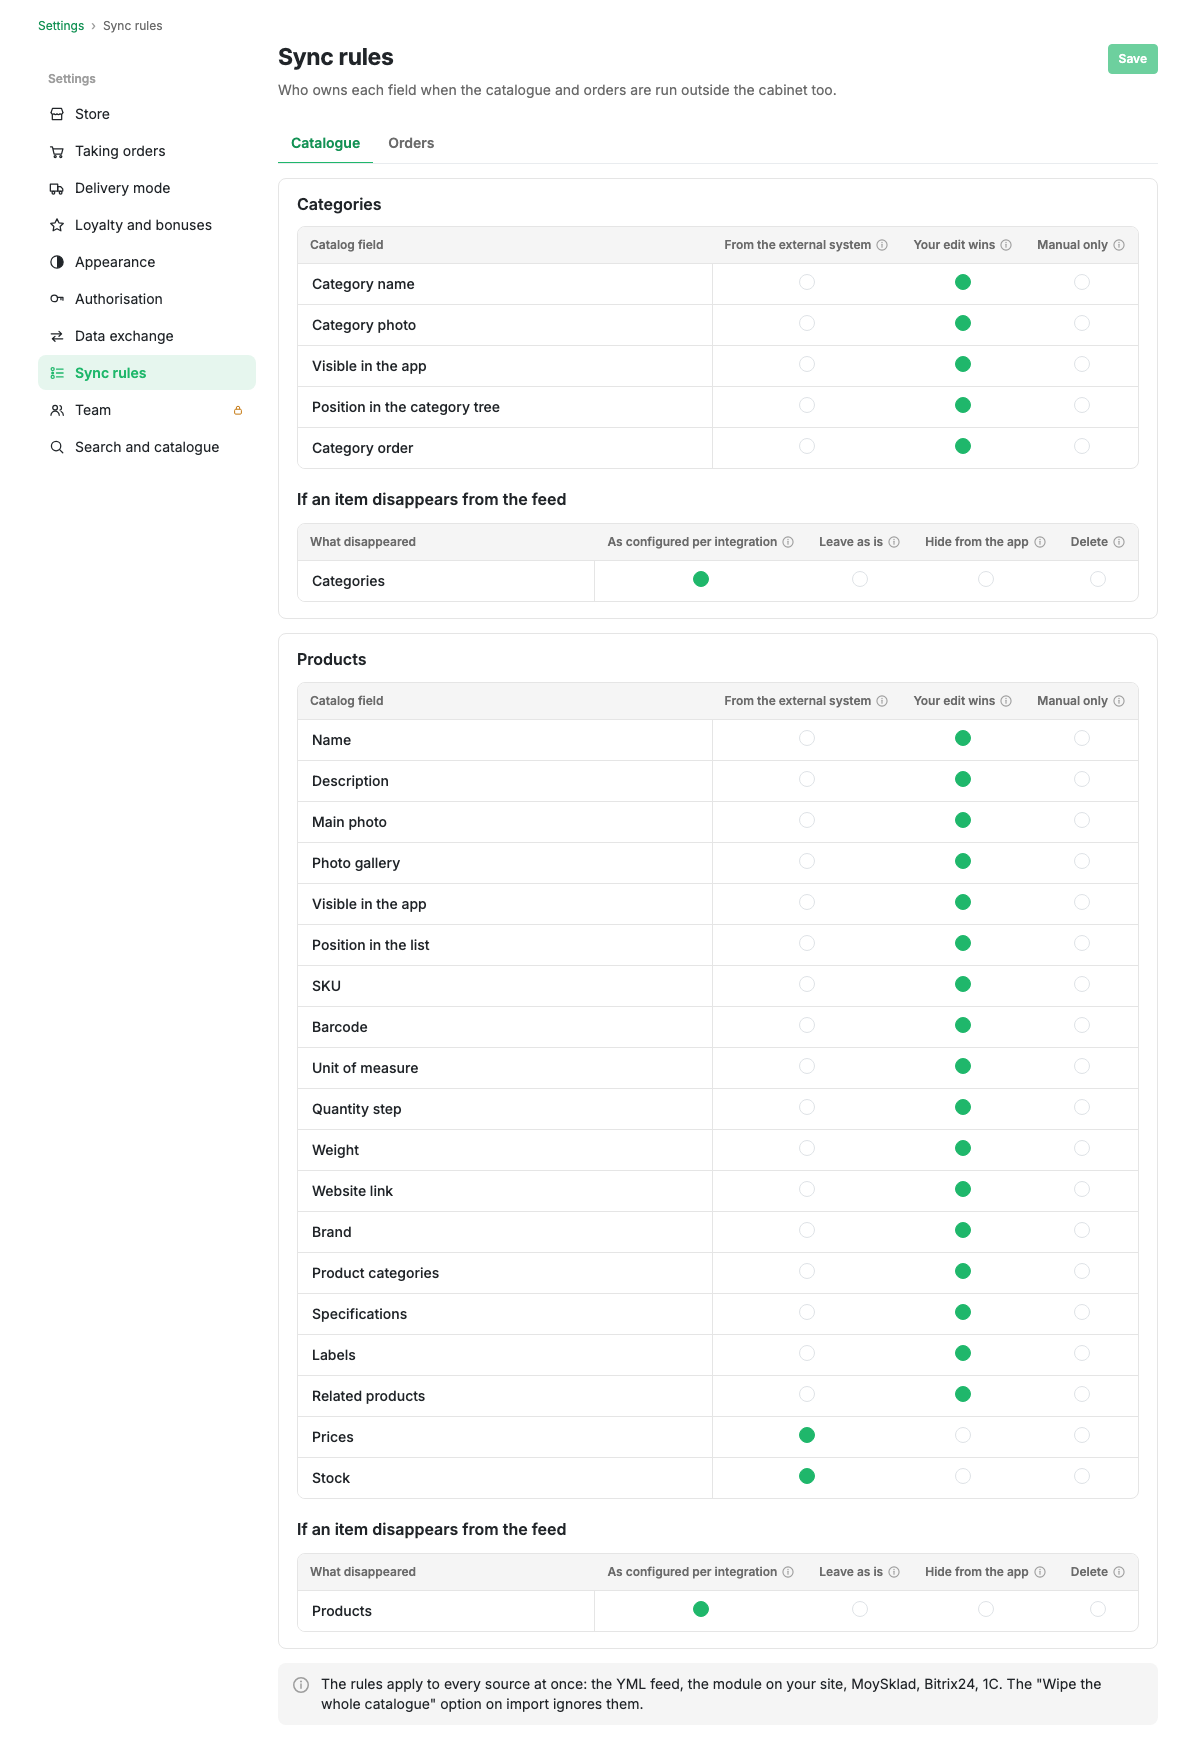Set Barcode to From the external system
1196x1759 pixels.
[807, 1025]
